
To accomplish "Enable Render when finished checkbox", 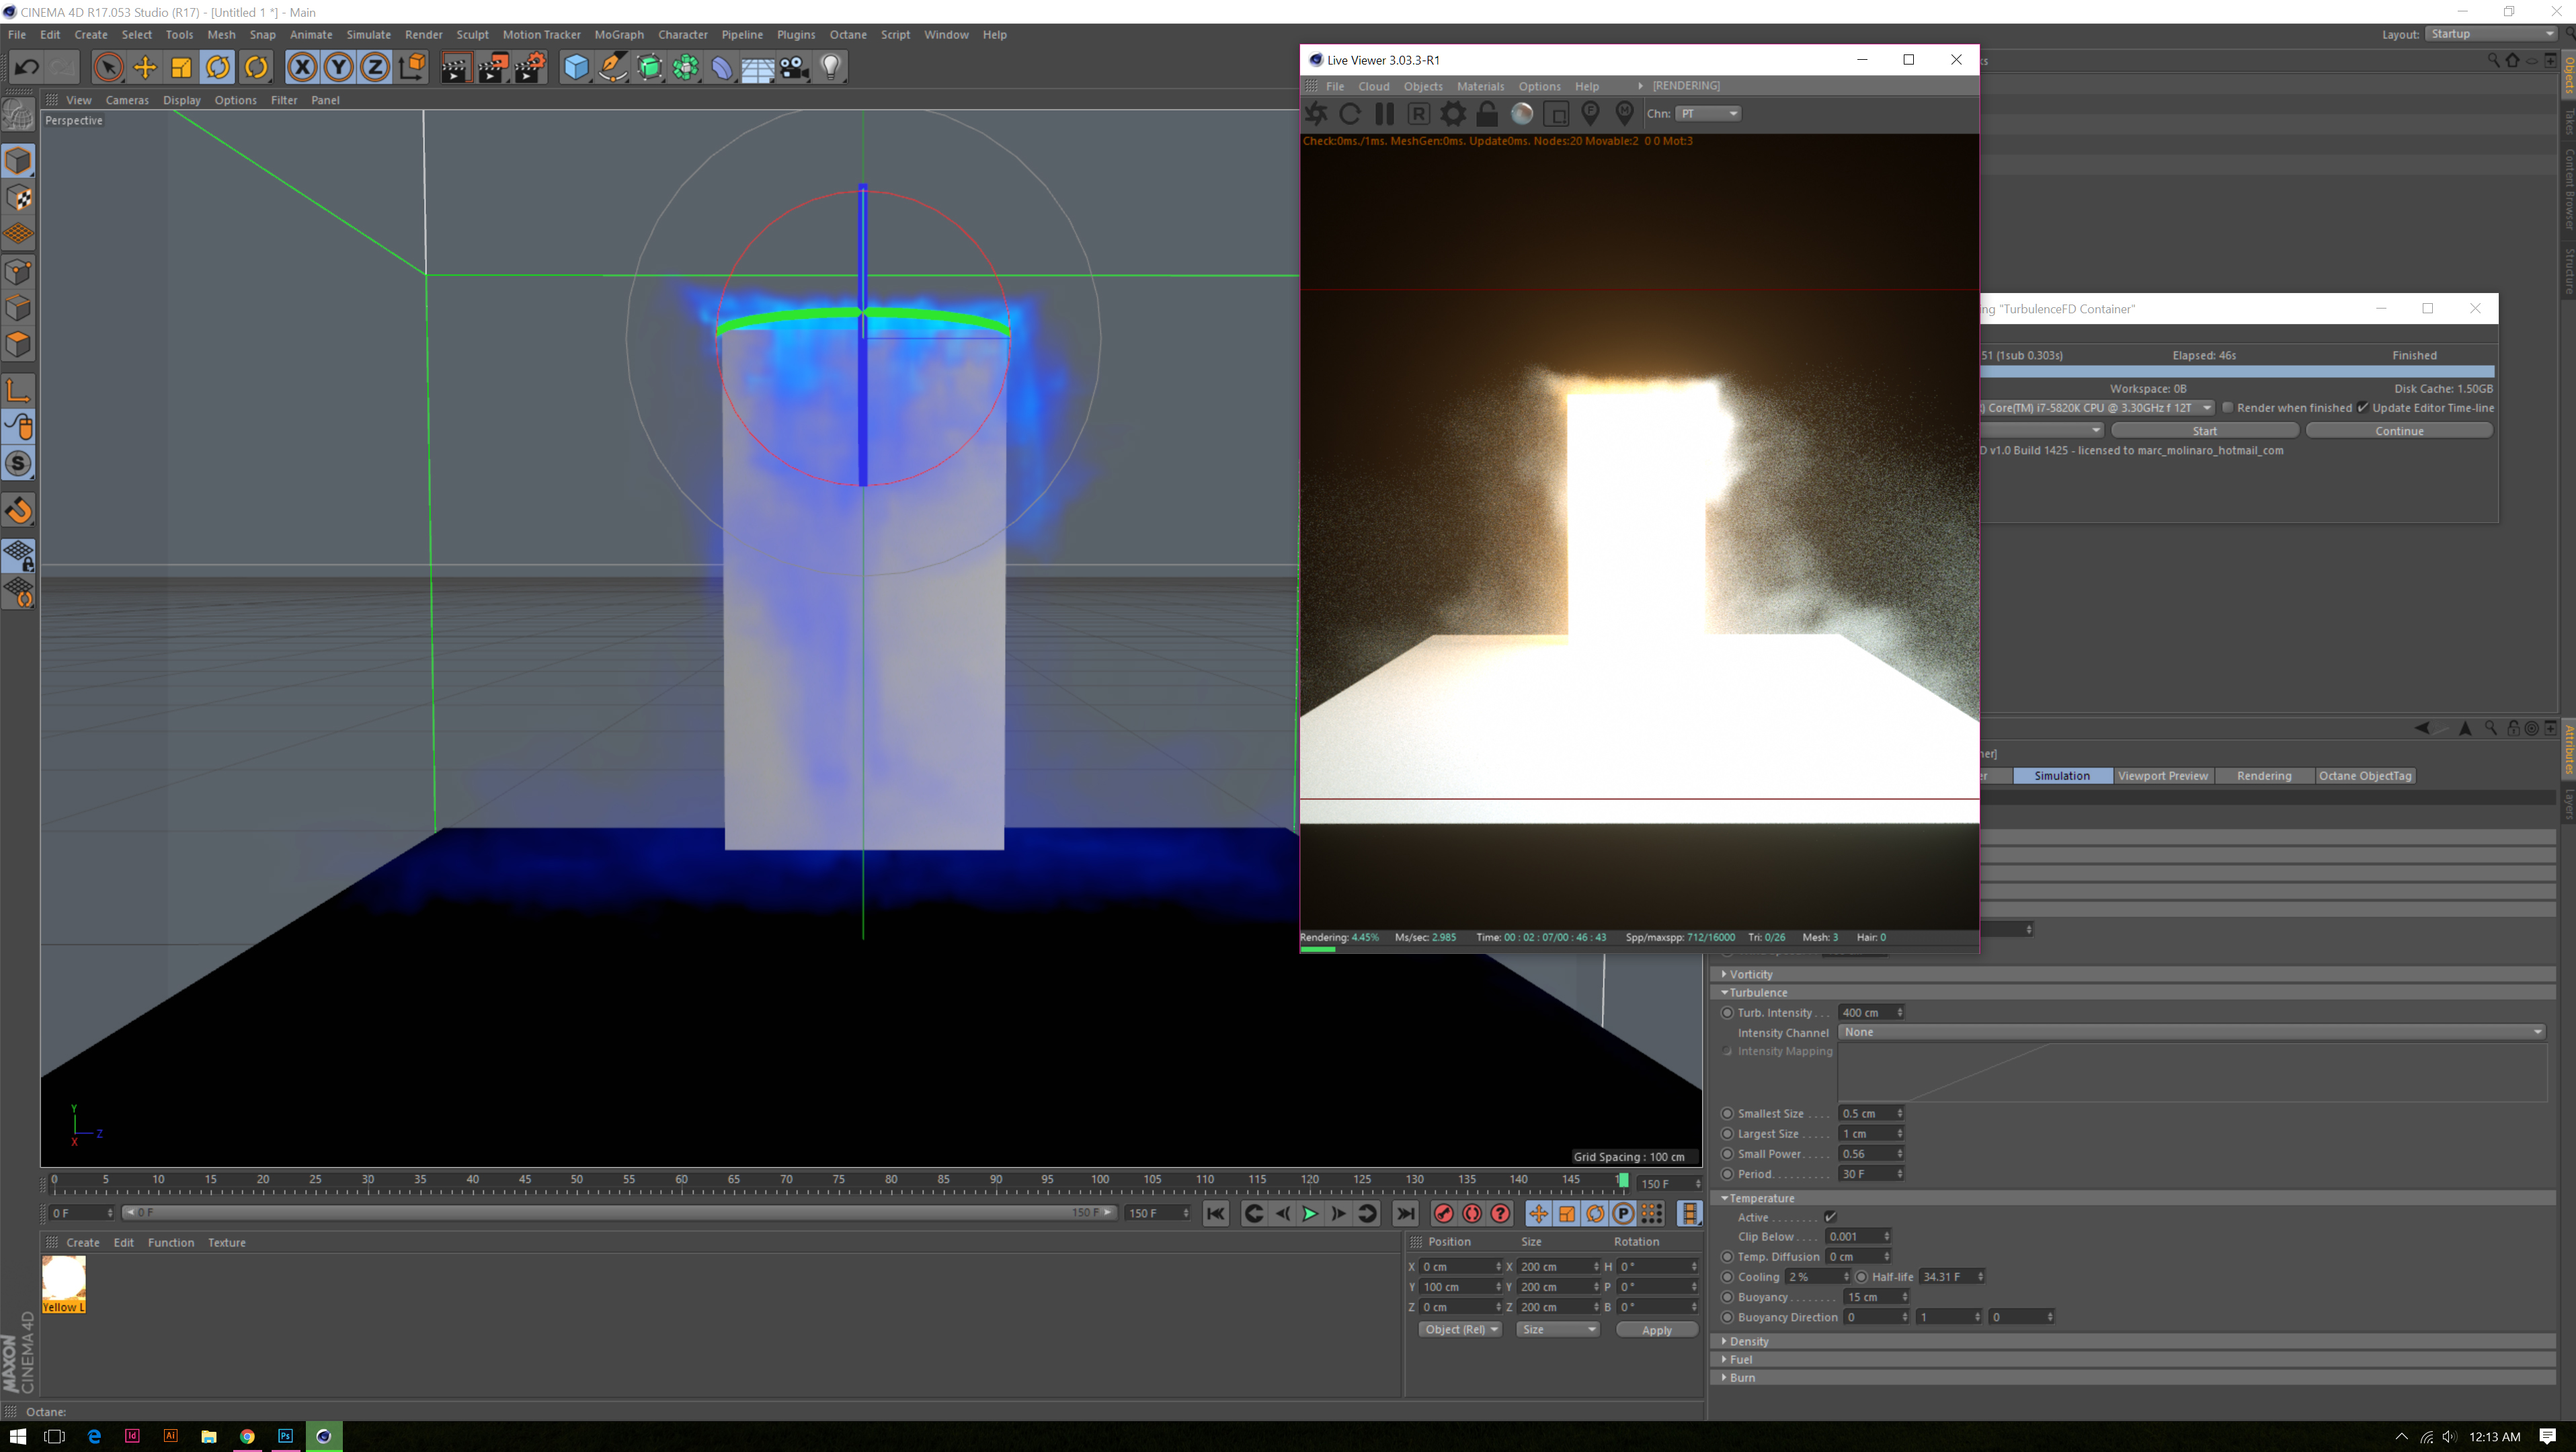I will tap(2227, 407).
